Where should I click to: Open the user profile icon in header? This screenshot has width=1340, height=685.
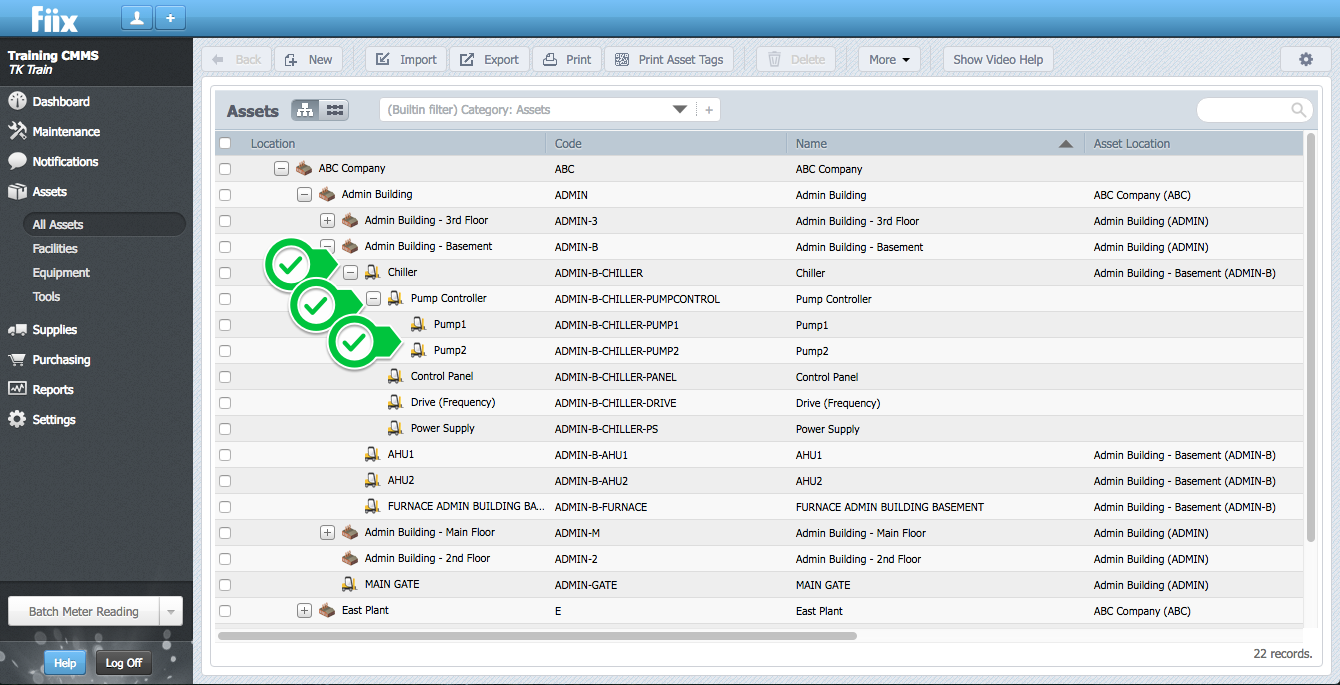pos(136,17)
